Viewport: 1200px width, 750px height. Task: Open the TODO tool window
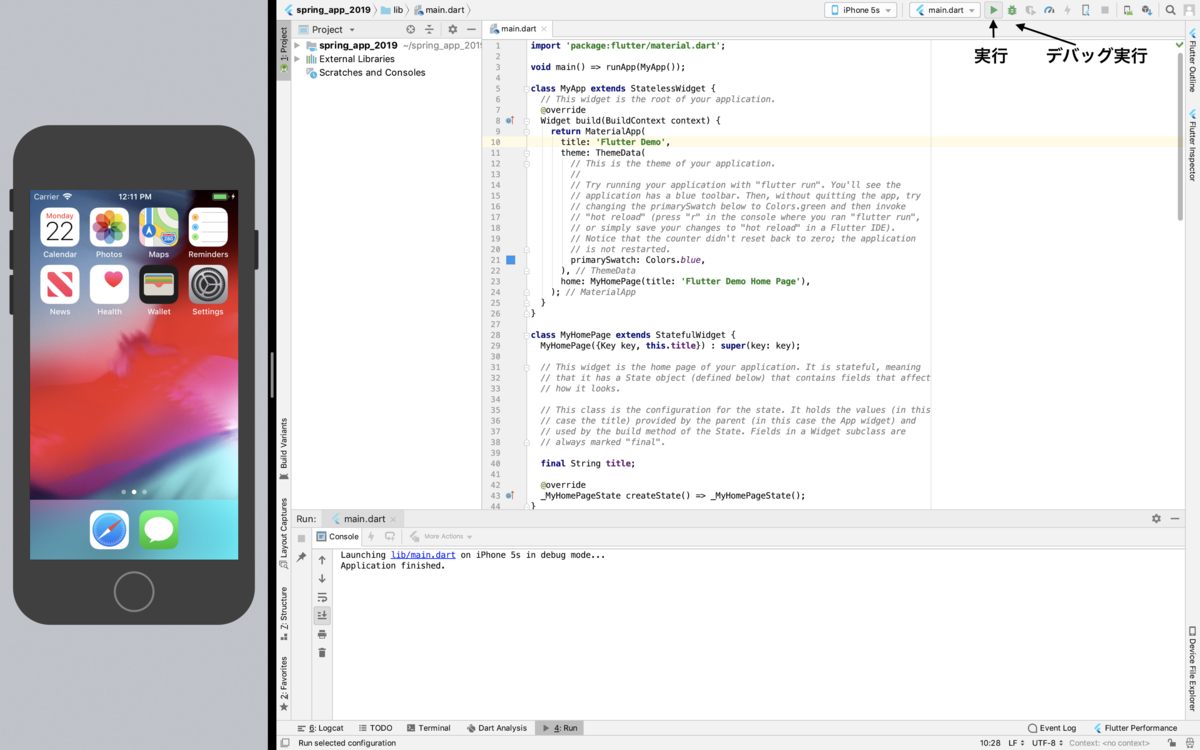(x=375, y=728)
